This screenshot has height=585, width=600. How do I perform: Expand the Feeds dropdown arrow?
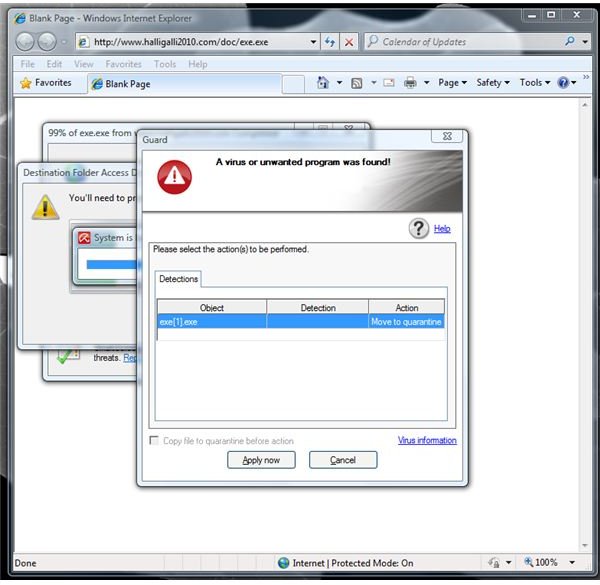pyautogui.click(x=373, y=83)
